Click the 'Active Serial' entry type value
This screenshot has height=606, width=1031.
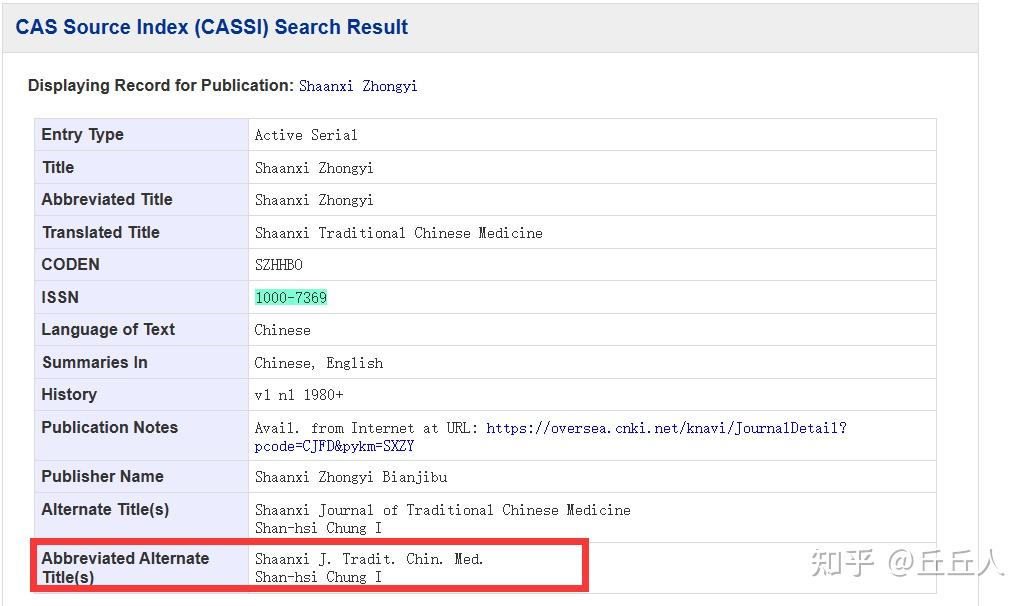305,135
